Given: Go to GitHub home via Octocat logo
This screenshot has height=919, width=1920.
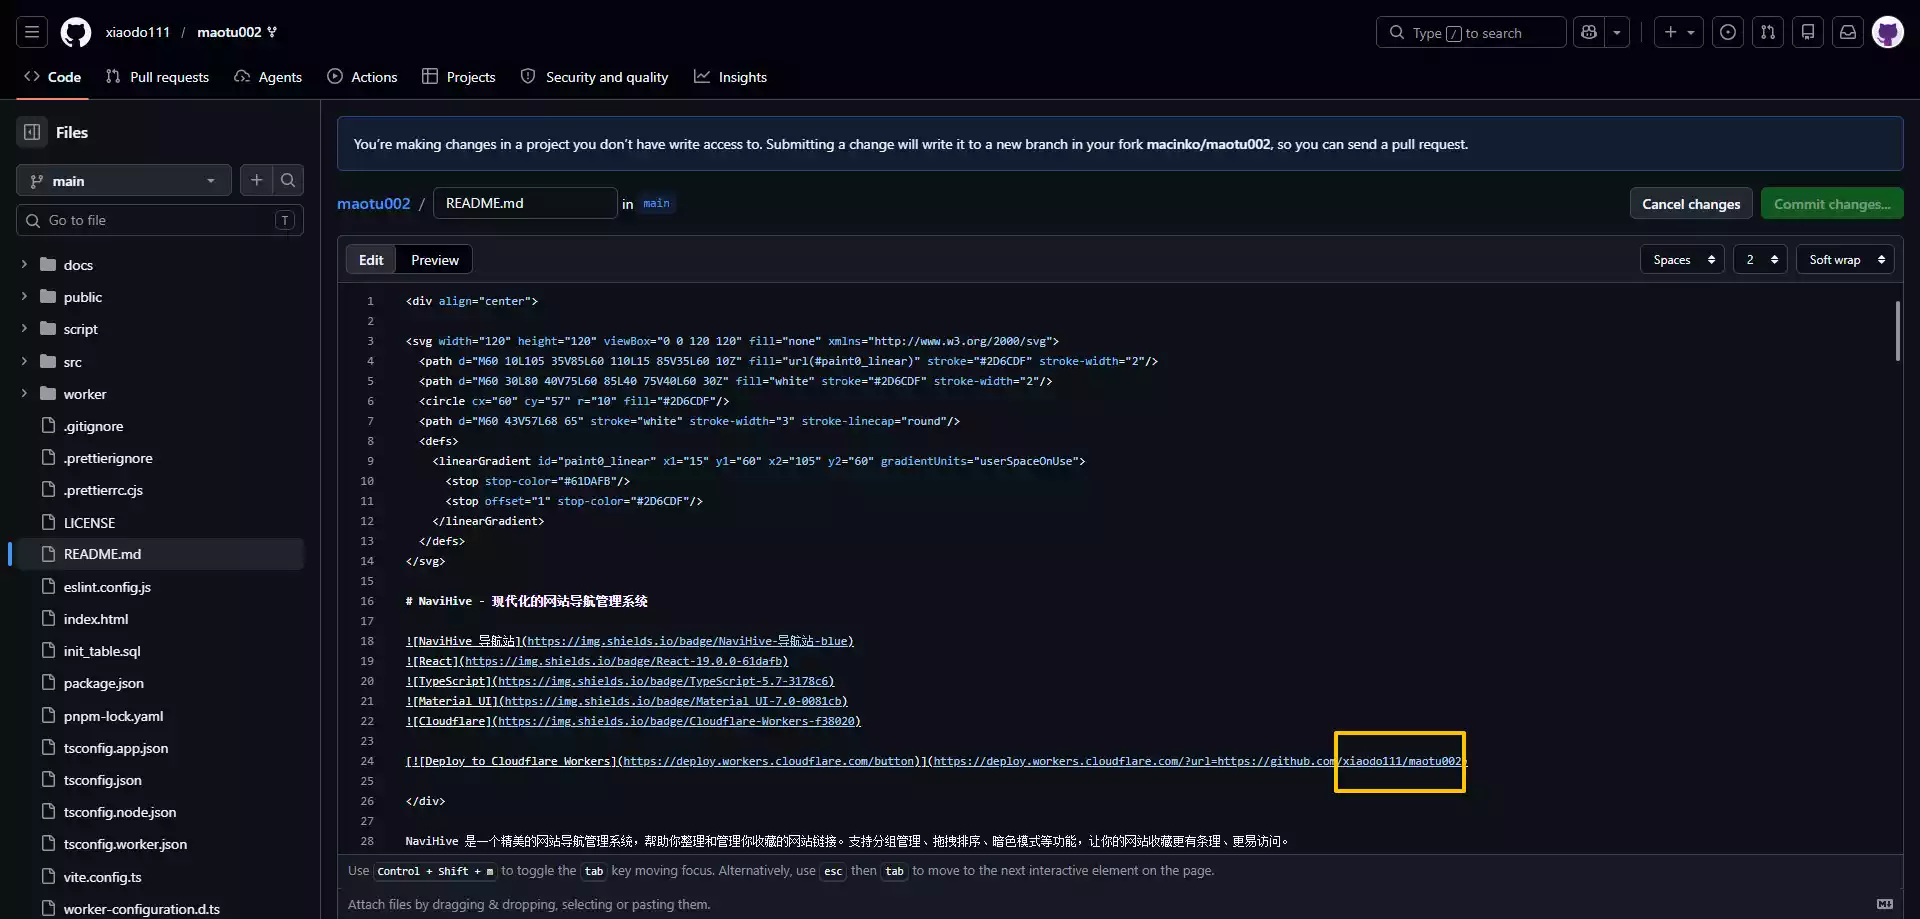Looking at the screenshot, I should pyautogui.click(x=76, y=32).
